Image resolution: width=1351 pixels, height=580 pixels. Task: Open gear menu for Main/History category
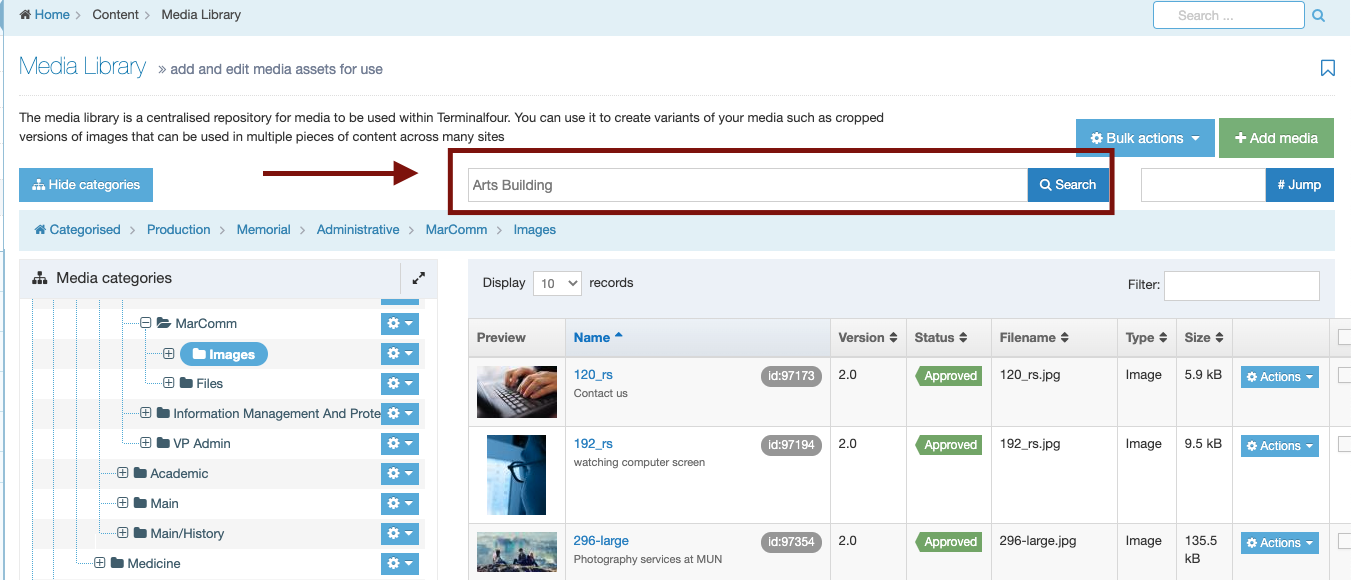[399, 534]
